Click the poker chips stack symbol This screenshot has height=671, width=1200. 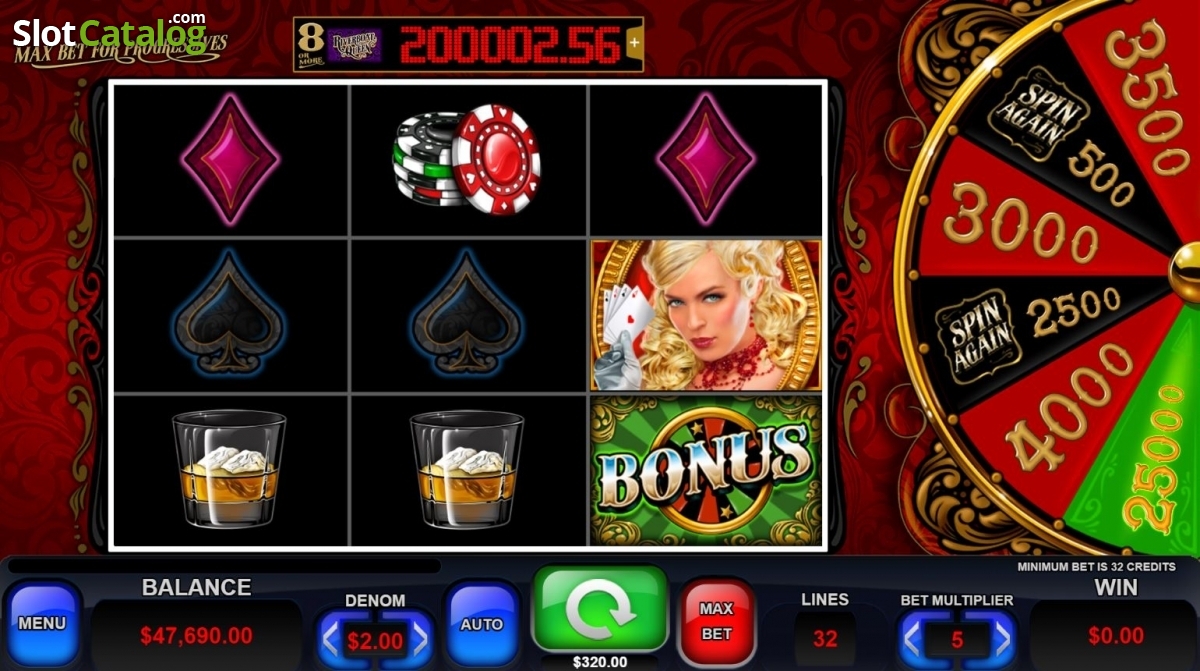tap(467, 162)
